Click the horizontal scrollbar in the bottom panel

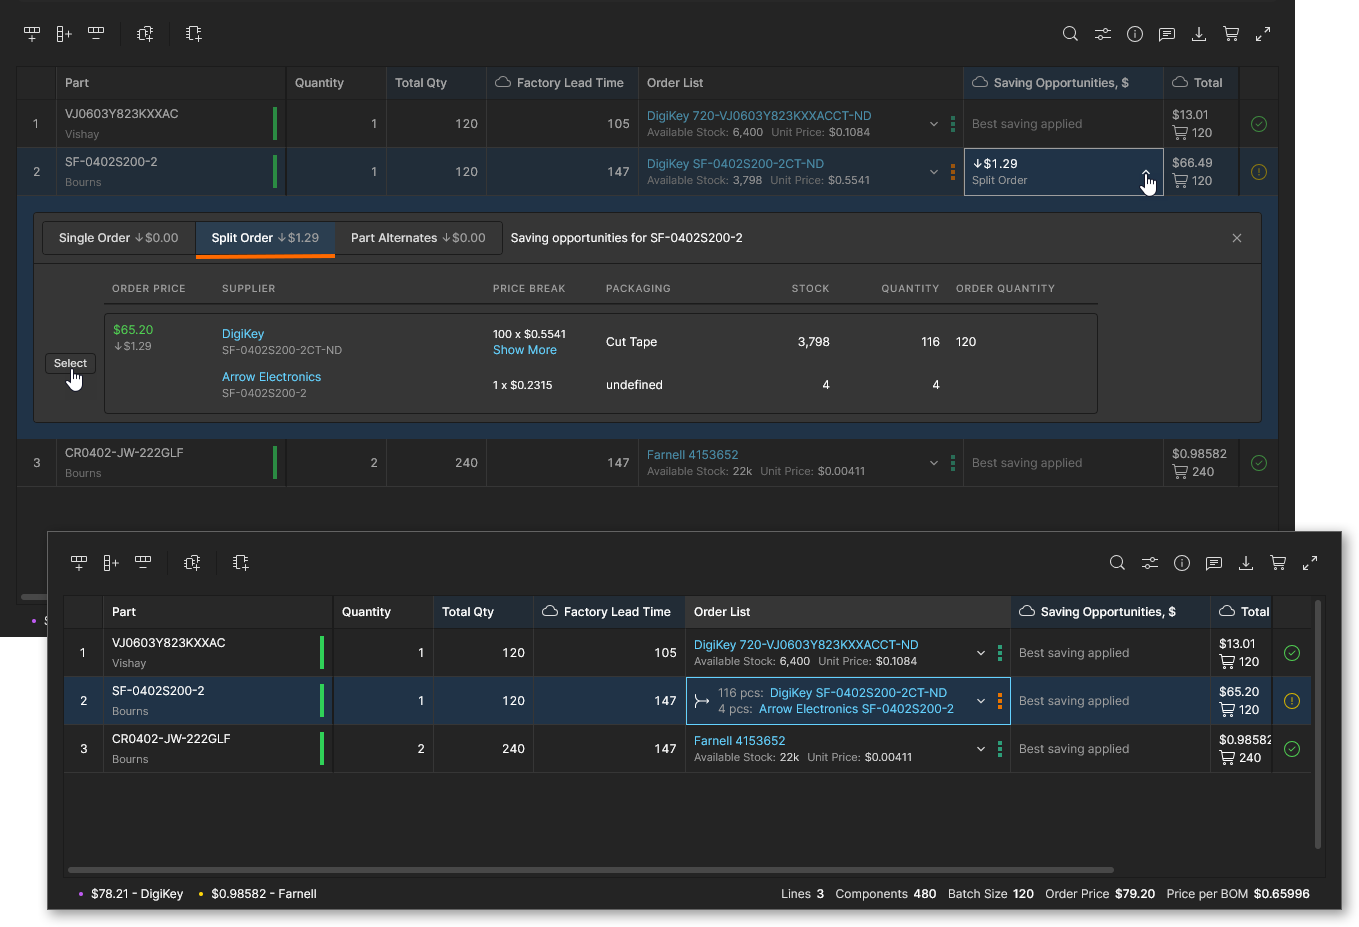point(590,870)
